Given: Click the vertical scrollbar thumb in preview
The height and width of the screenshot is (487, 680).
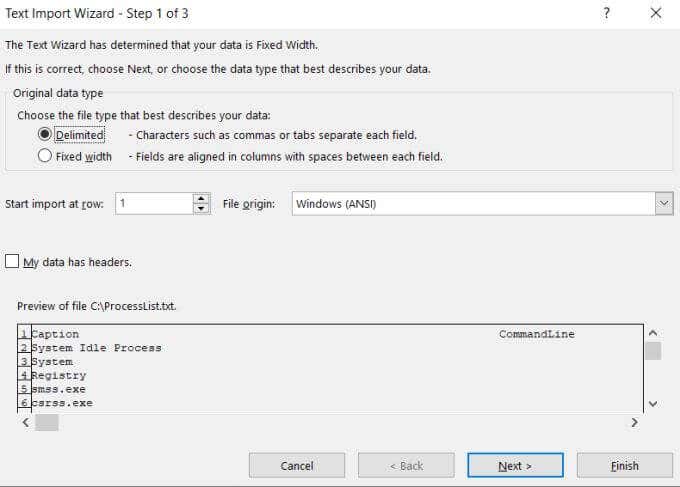Looking at the screenshot, I should (x=652, y=350).
